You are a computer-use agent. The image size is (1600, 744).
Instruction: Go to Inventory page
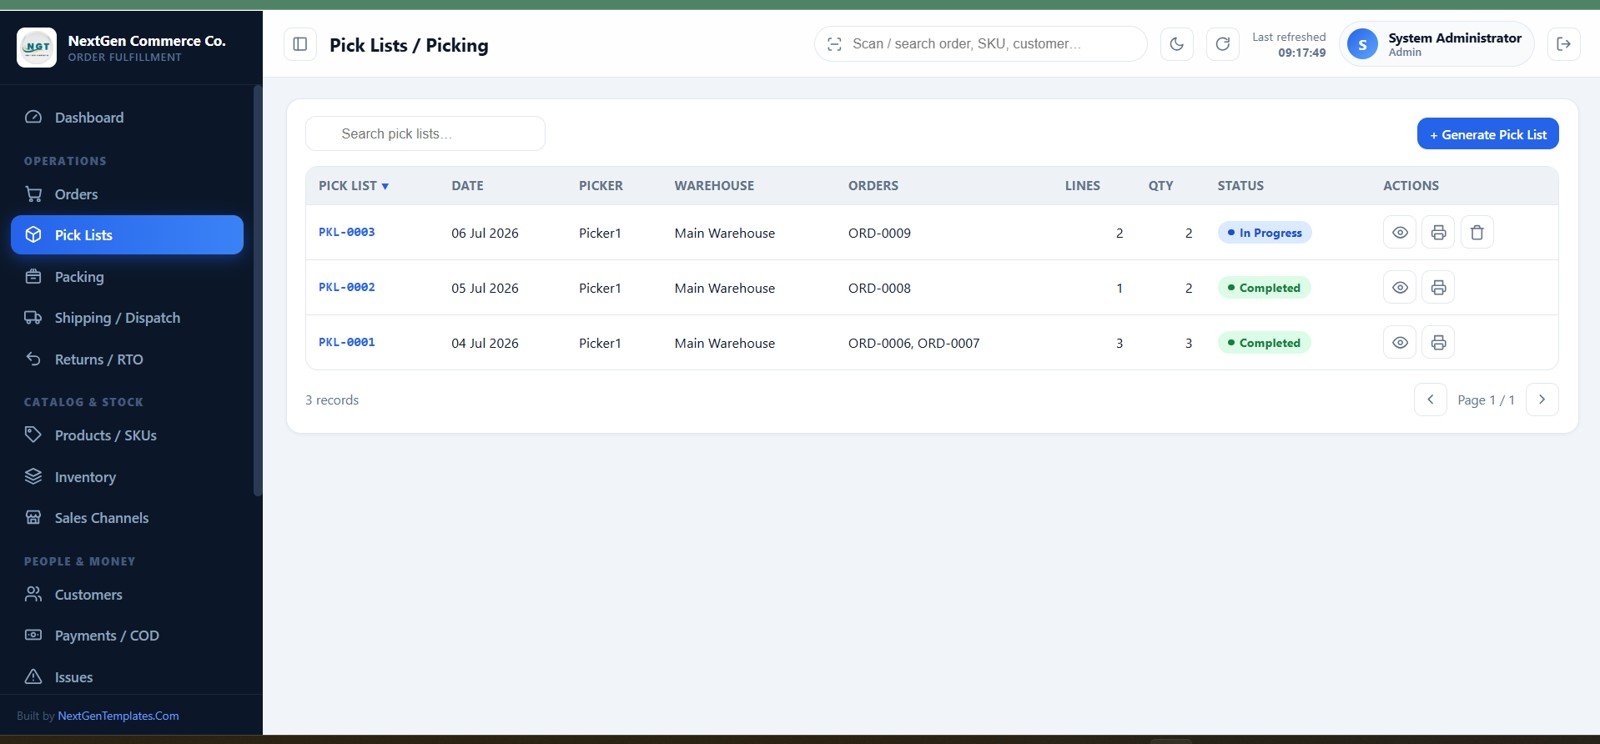pos(127,477)
